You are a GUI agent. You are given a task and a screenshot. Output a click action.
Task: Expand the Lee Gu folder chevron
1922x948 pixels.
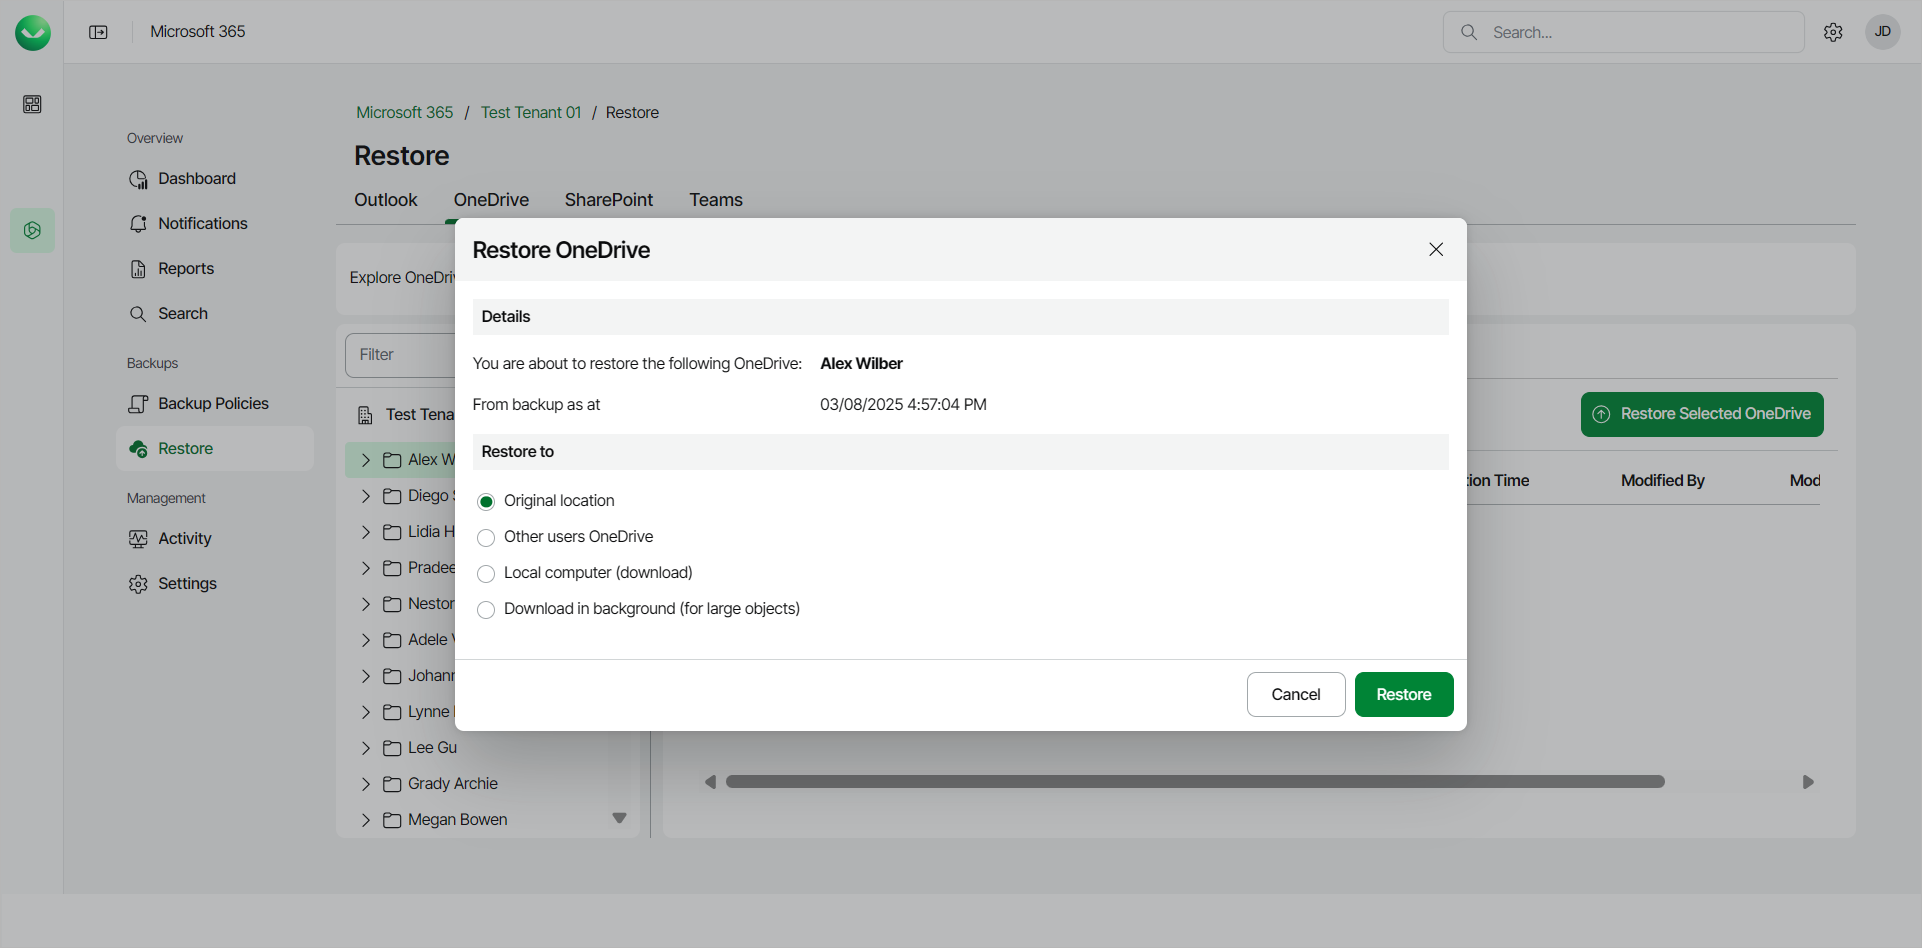(x=366, y=748)
